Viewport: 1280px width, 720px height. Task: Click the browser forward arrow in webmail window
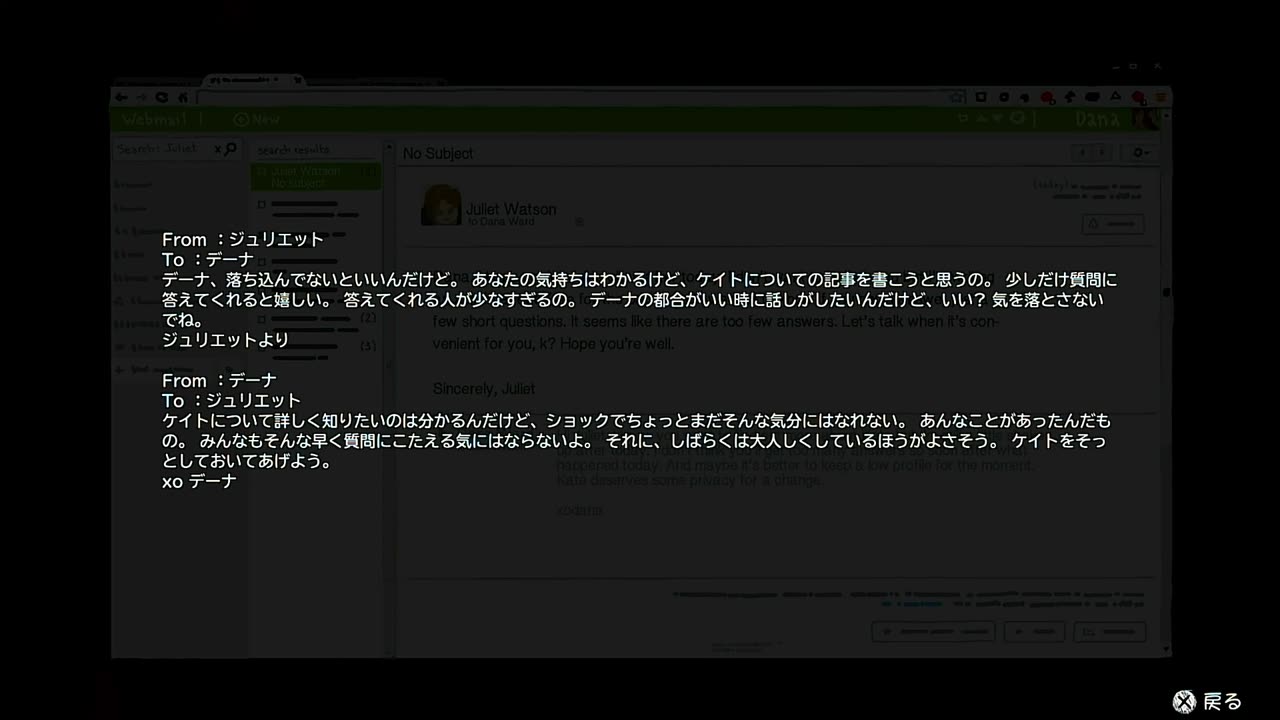(x=141, y=97)
